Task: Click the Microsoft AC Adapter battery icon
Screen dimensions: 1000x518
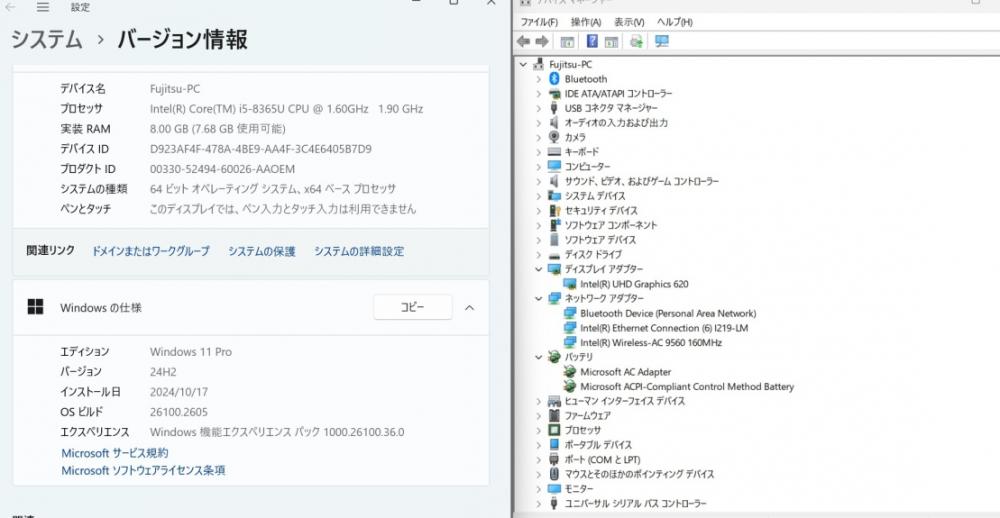Action: pos(570,371)
